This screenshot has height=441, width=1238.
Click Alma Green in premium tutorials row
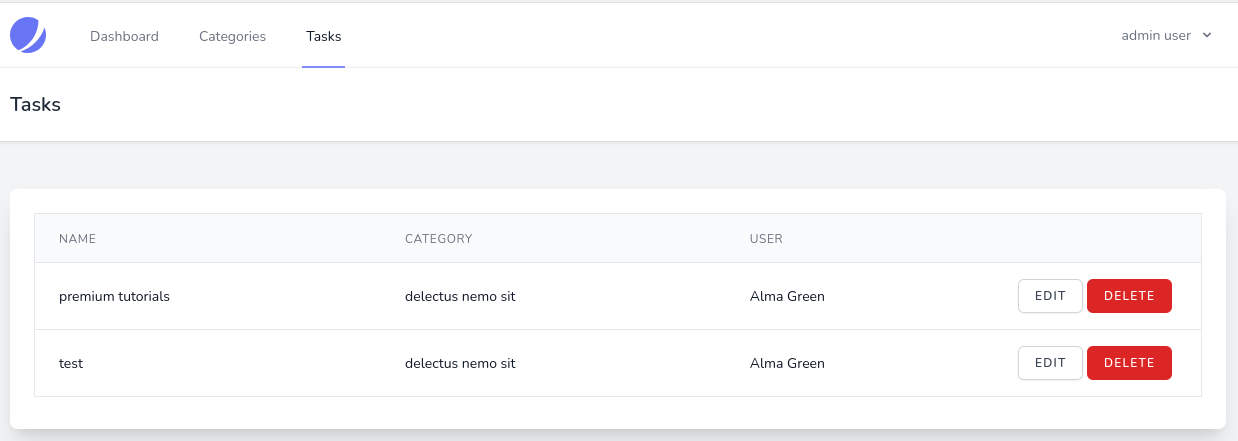tap(787, 296)
